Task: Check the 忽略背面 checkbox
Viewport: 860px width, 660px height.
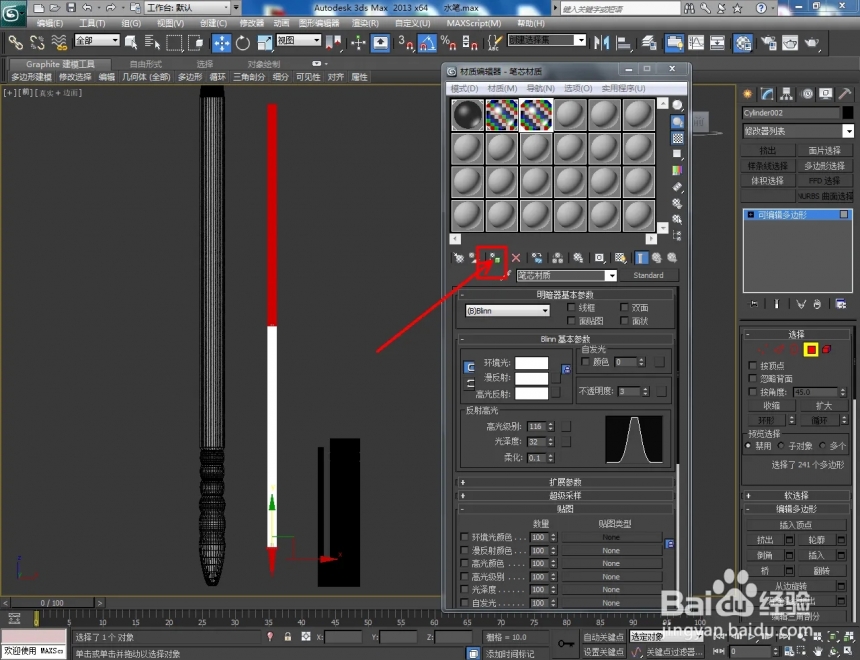Action: pos(752,379)
